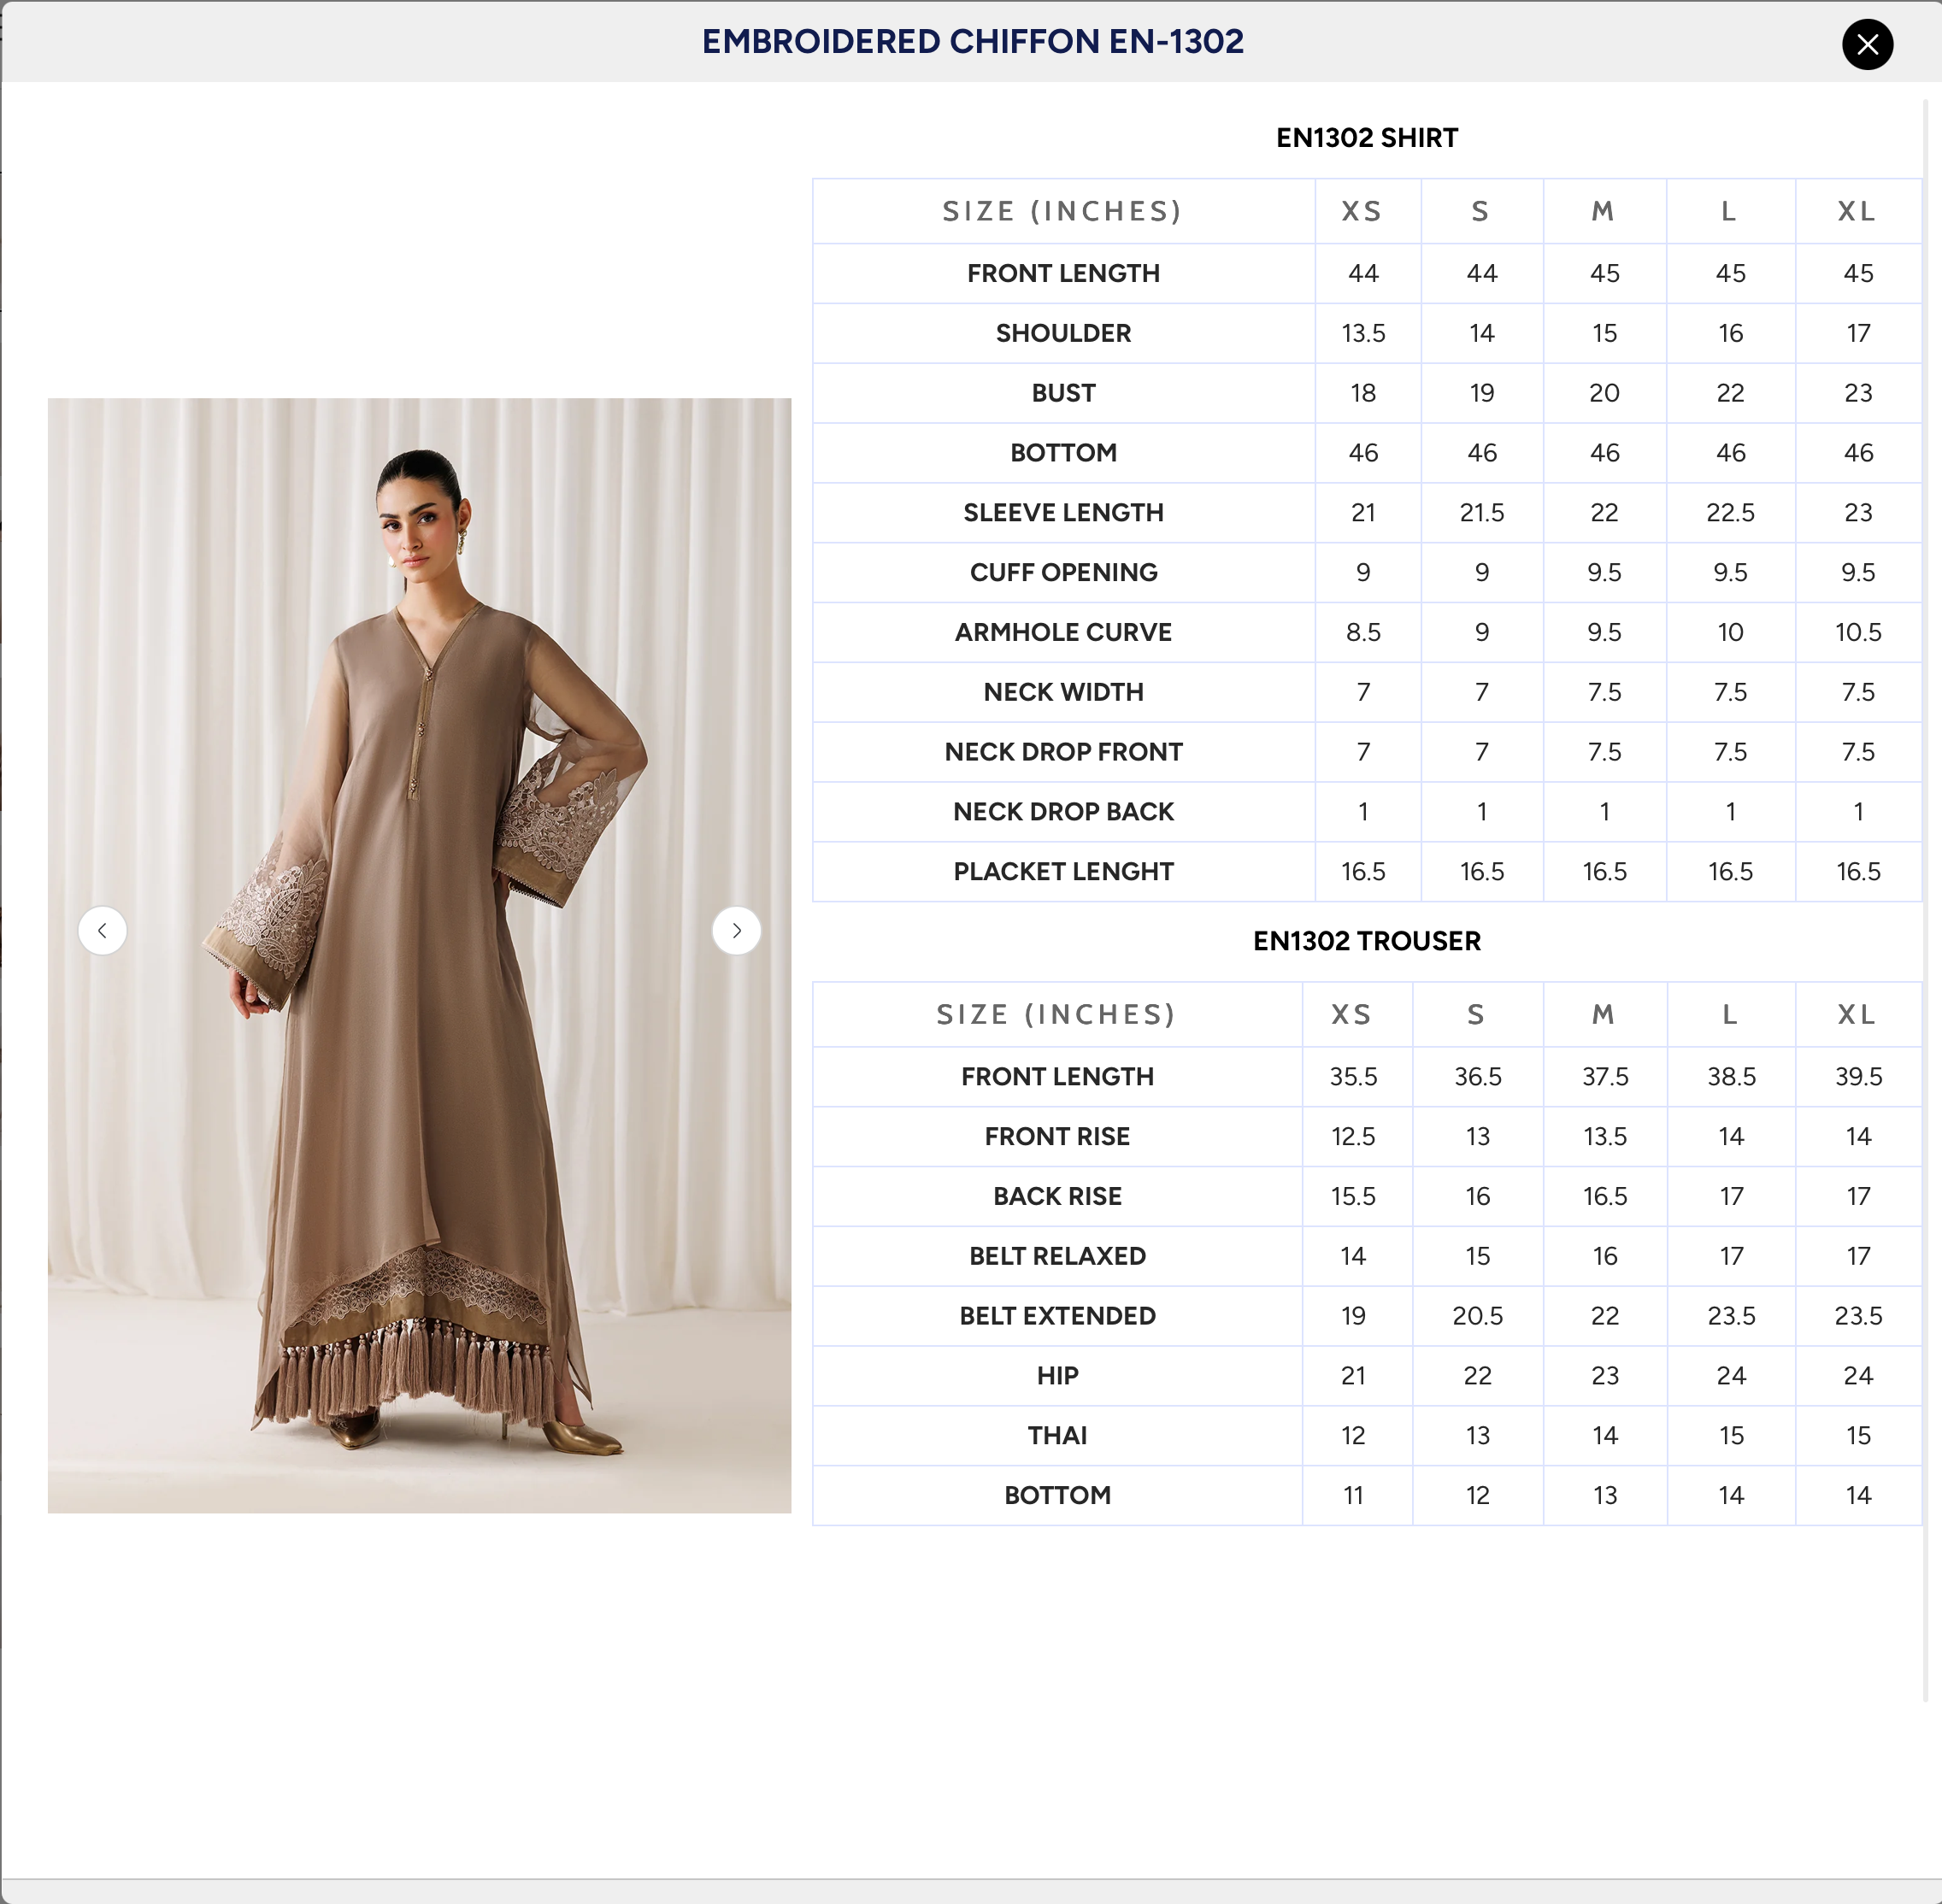Click trouser front length XS 35.5

(1353, 1077)
